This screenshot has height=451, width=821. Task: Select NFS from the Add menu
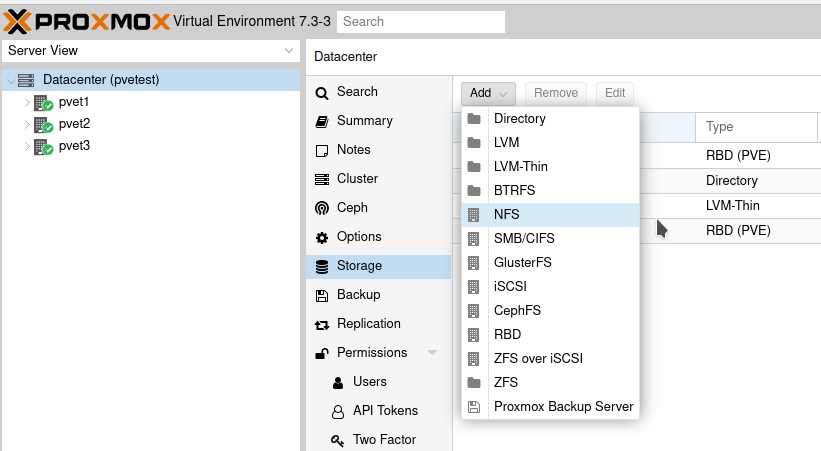coord(507,214)
